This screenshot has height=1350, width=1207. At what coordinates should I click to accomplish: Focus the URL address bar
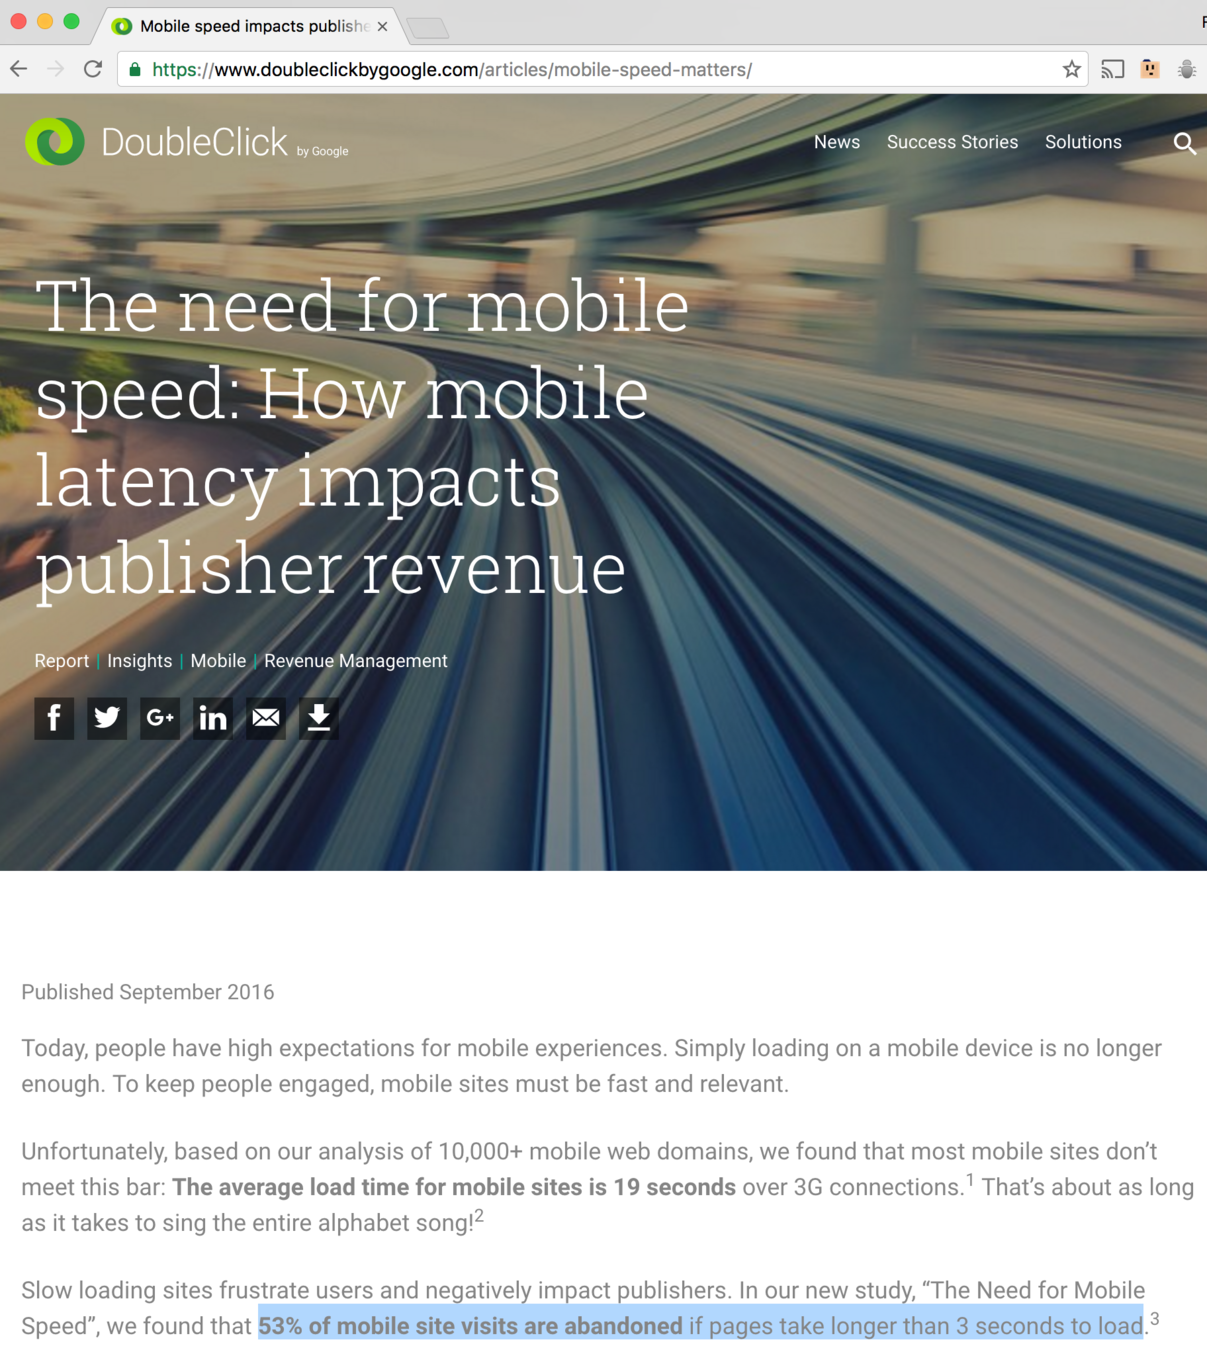(x=600, y=69)
